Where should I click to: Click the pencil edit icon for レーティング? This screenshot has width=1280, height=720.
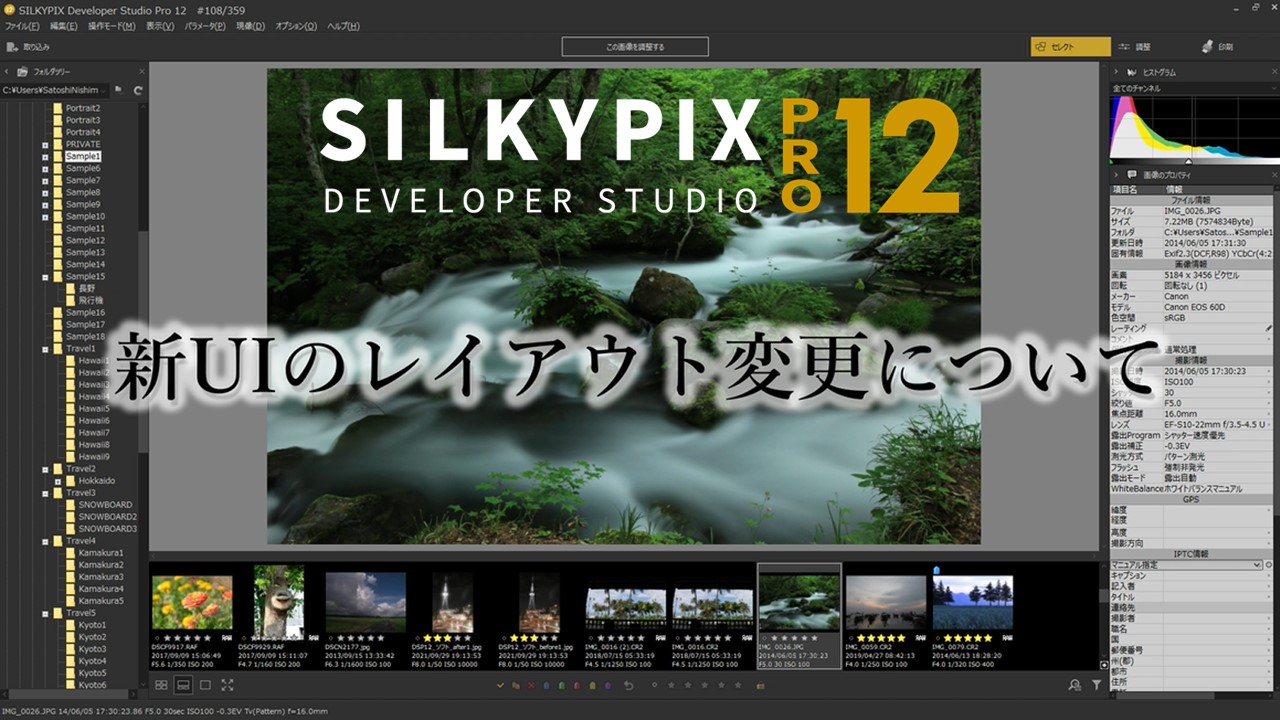click(x=1269, y=329)
